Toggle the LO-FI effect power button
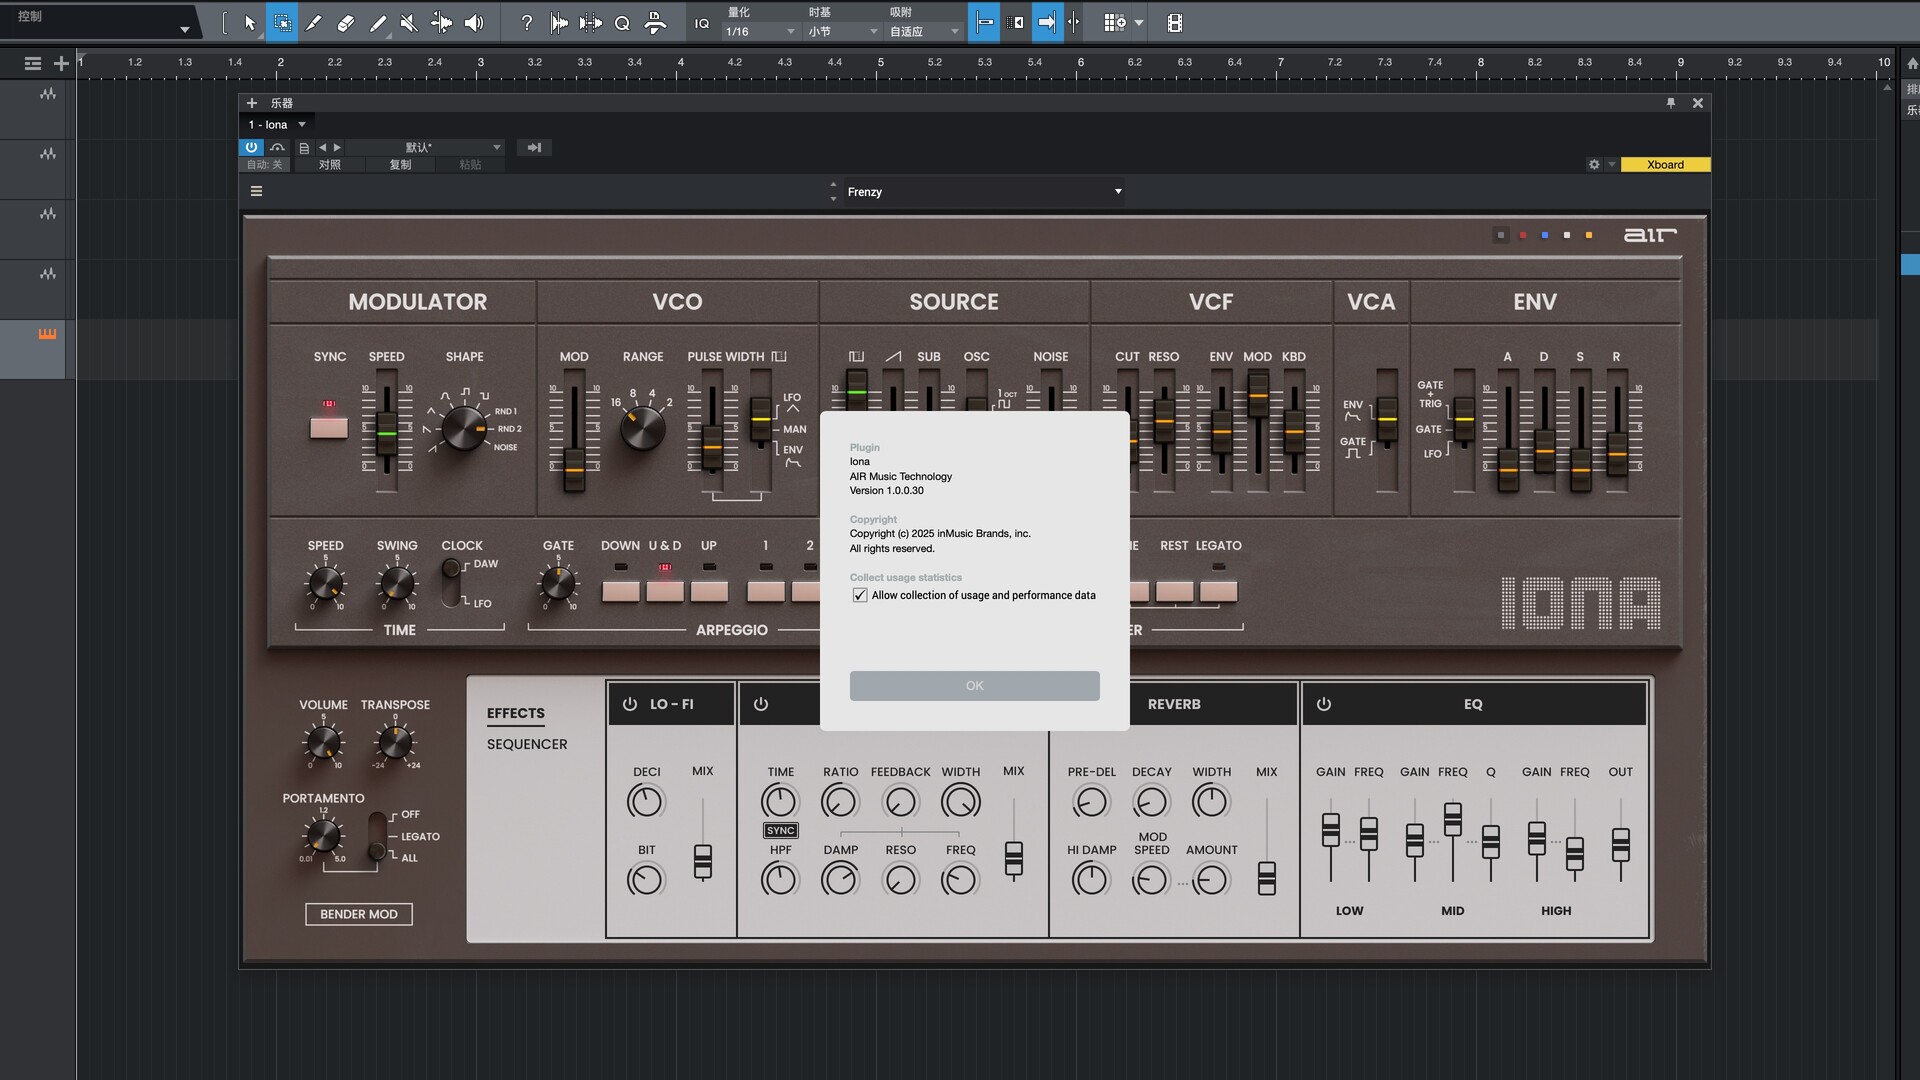This screenshot has height=1080, width=1920. (630, 704)
